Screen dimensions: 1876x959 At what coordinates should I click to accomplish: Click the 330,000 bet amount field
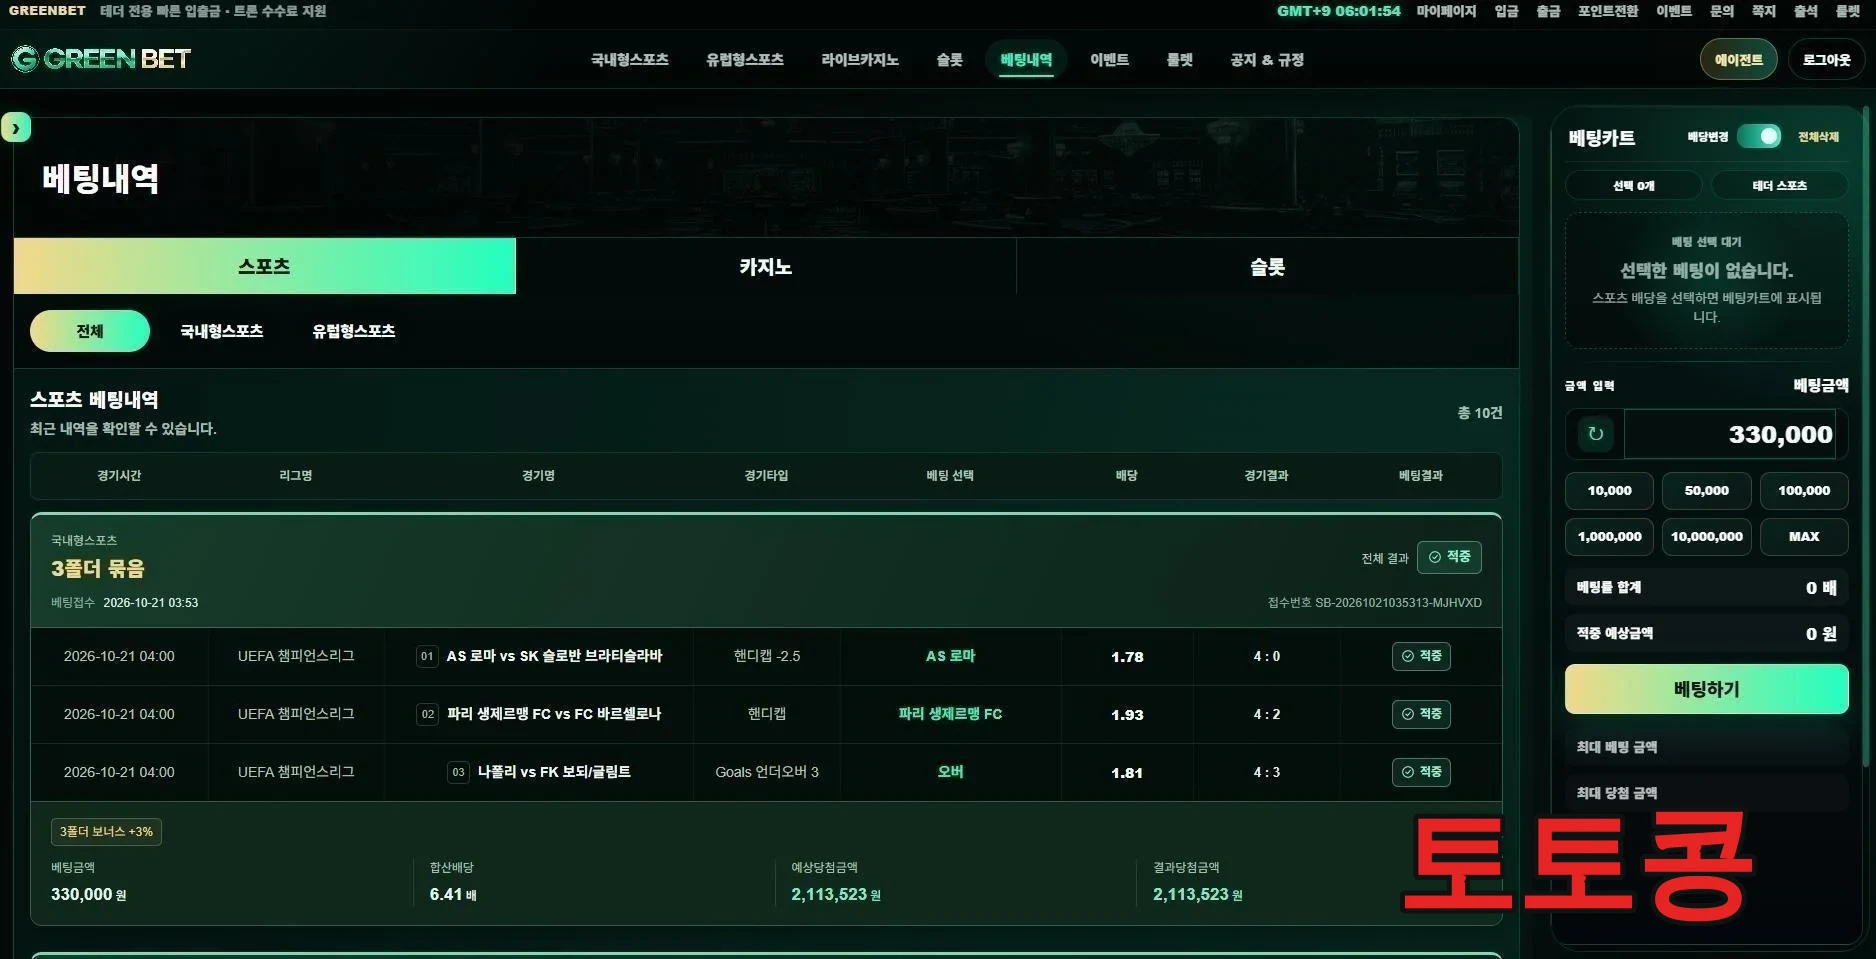coord(1730,434)
